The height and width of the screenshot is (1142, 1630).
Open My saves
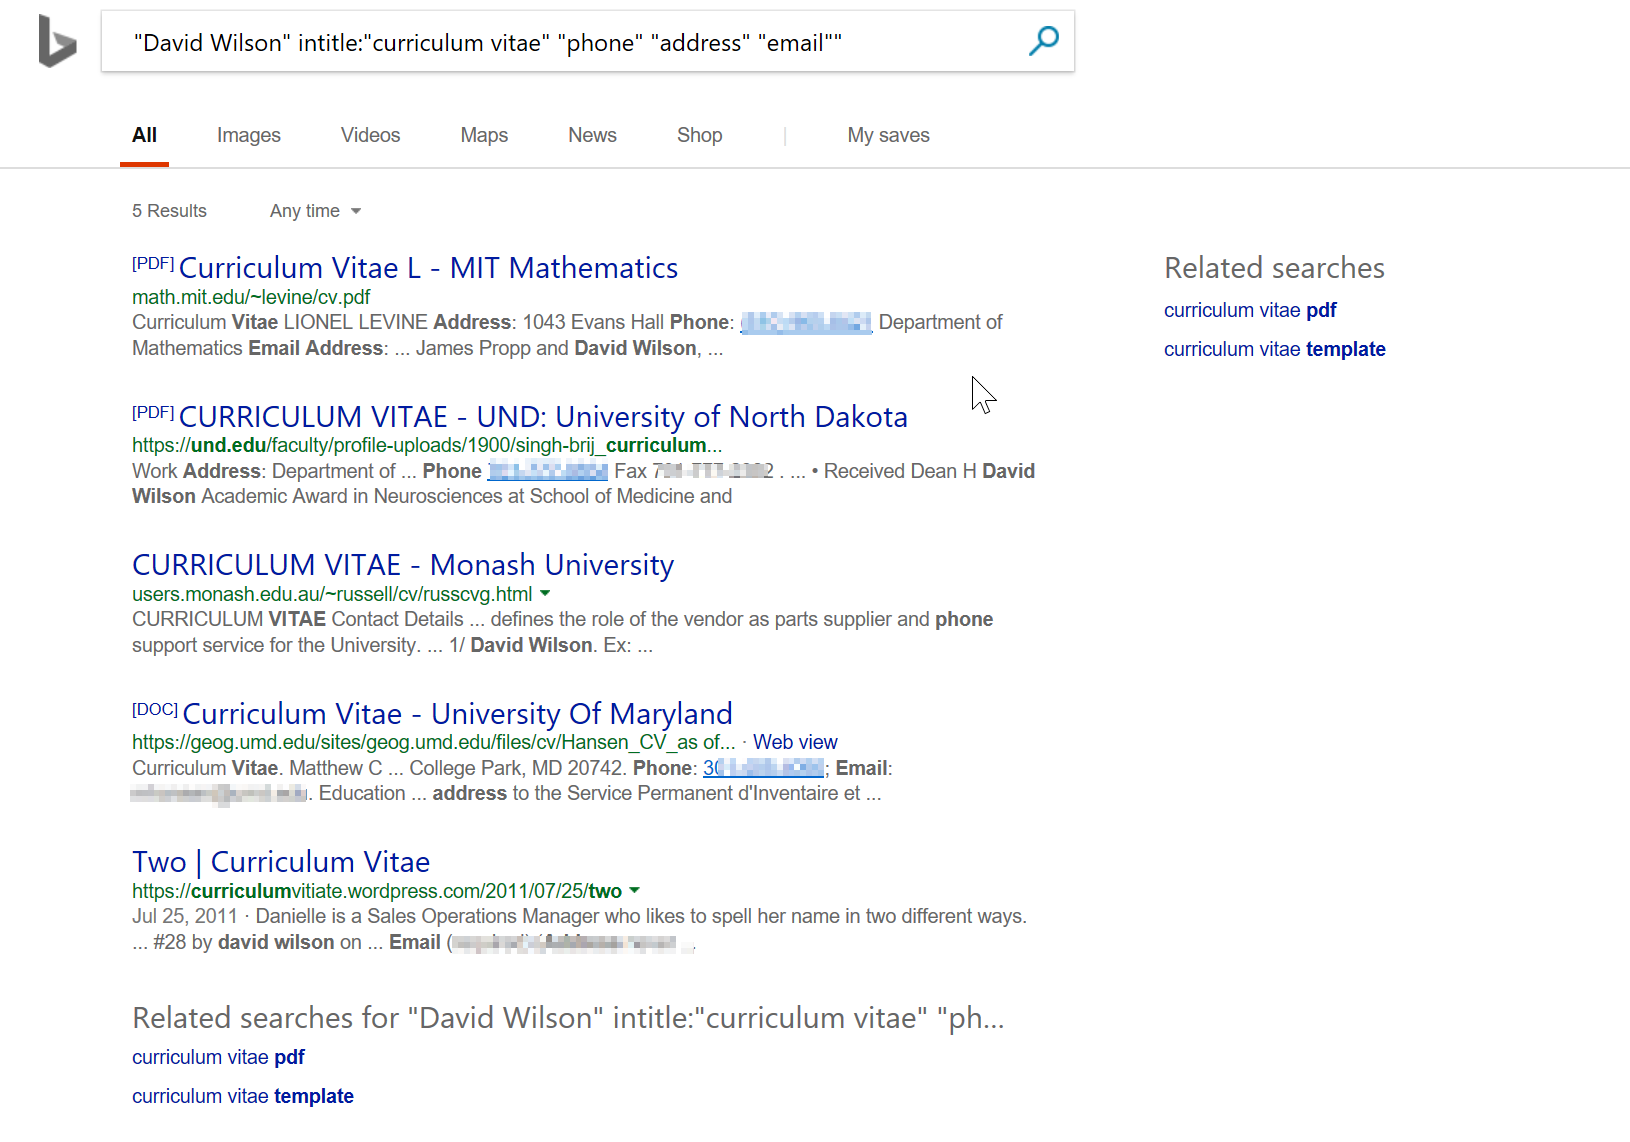coord(888,135)
